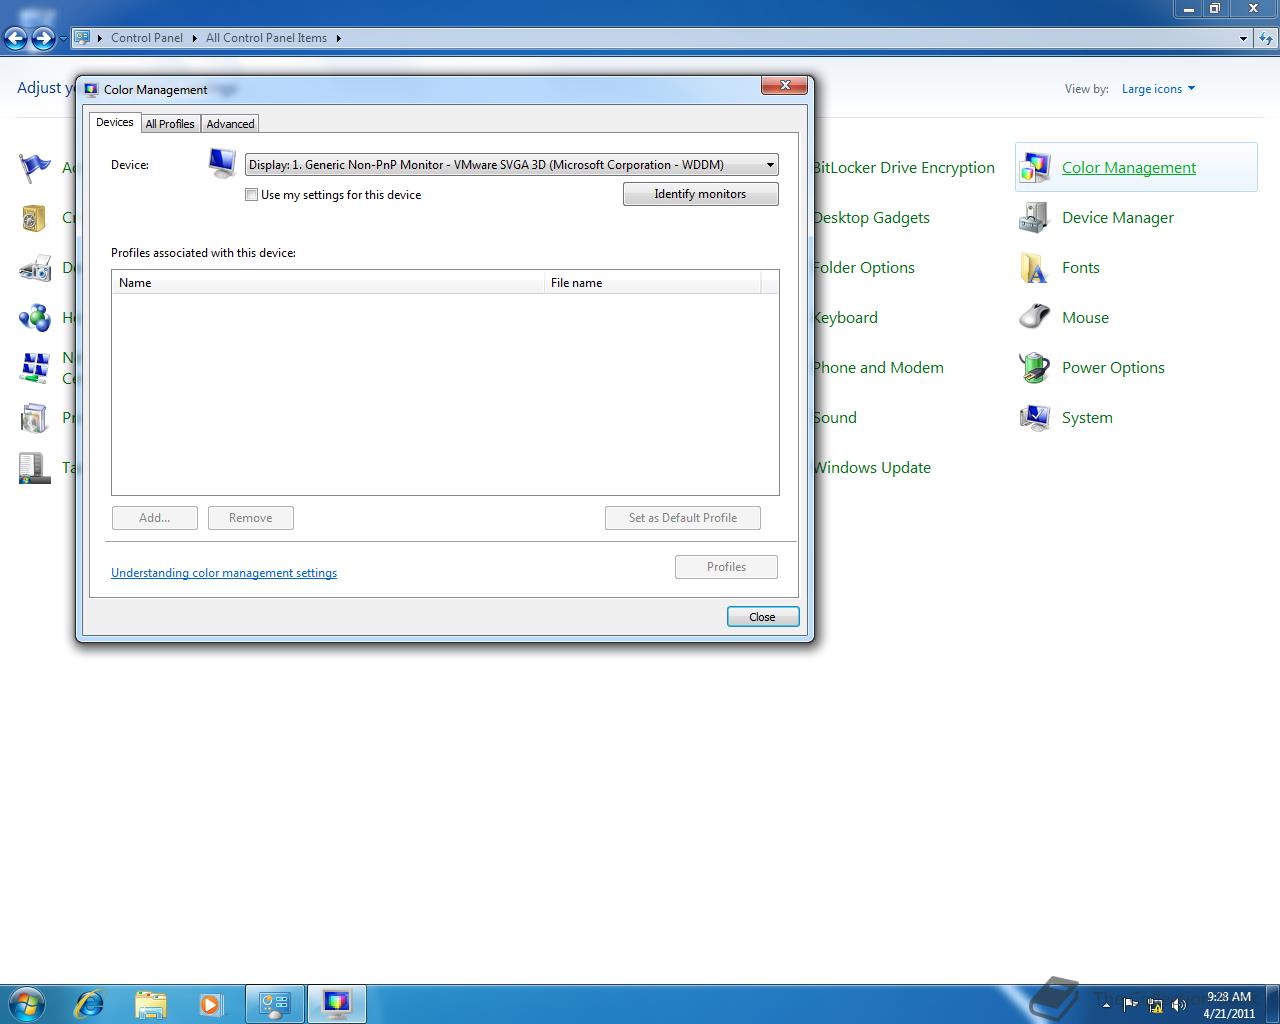This screenshot has width=1280, height=1024.
Task: Open the View by Large icons dropdown
Action: click(1158, 89)
